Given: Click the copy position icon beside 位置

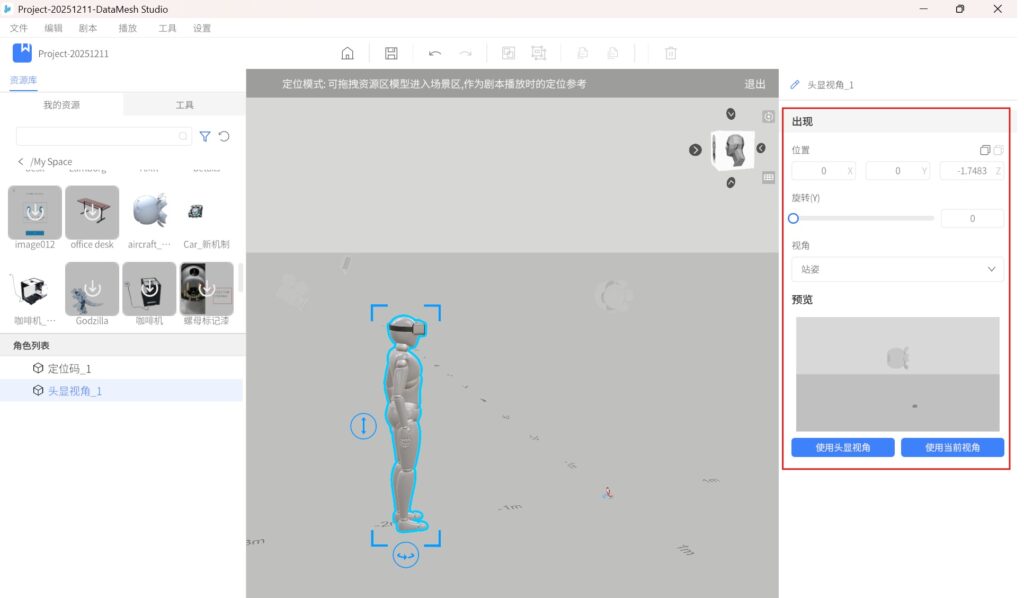Looking at the screenshot, I should 985,150.
